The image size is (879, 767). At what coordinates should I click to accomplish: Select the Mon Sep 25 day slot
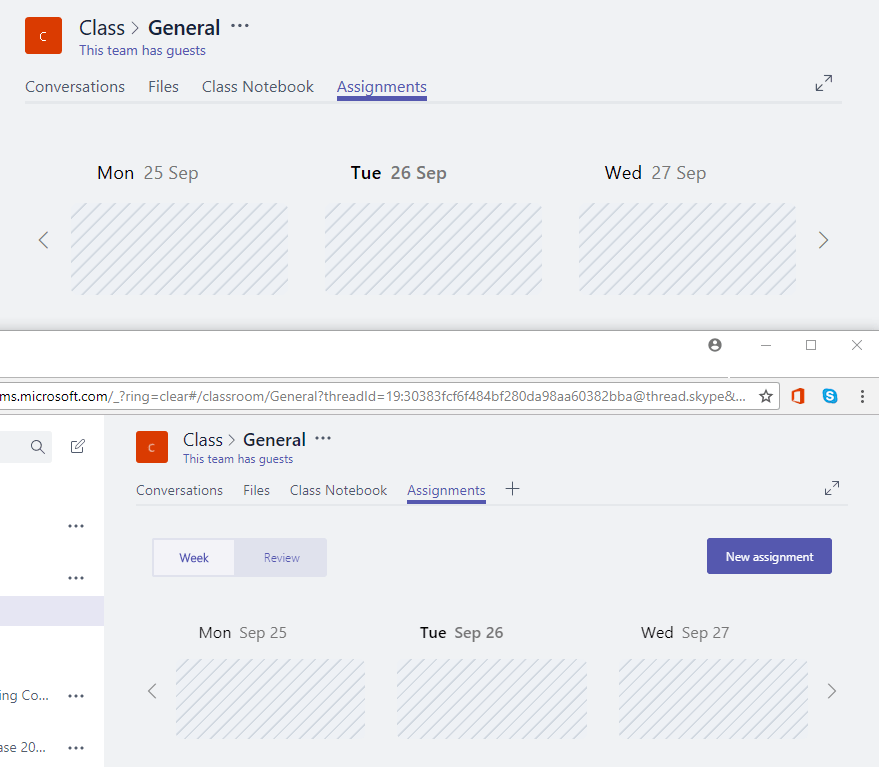(x=270, y=699)
